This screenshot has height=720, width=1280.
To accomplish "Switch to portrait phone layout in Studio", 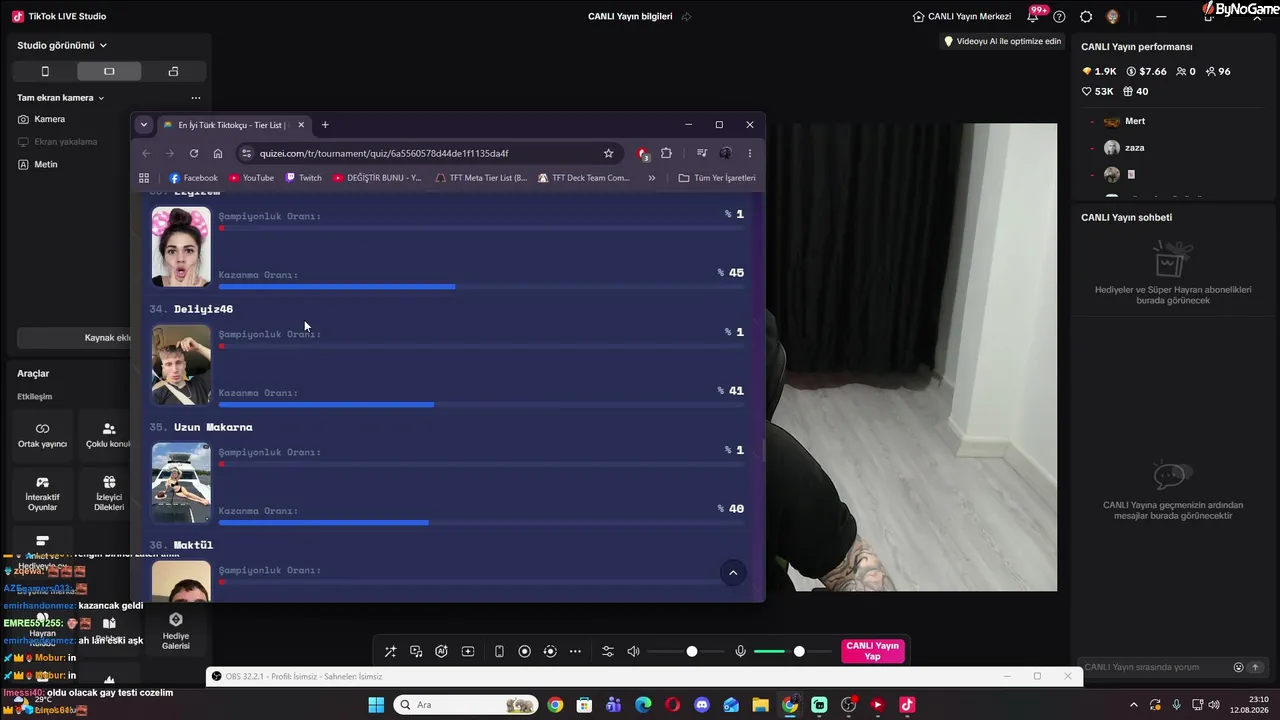I will [x=45, y=71].
